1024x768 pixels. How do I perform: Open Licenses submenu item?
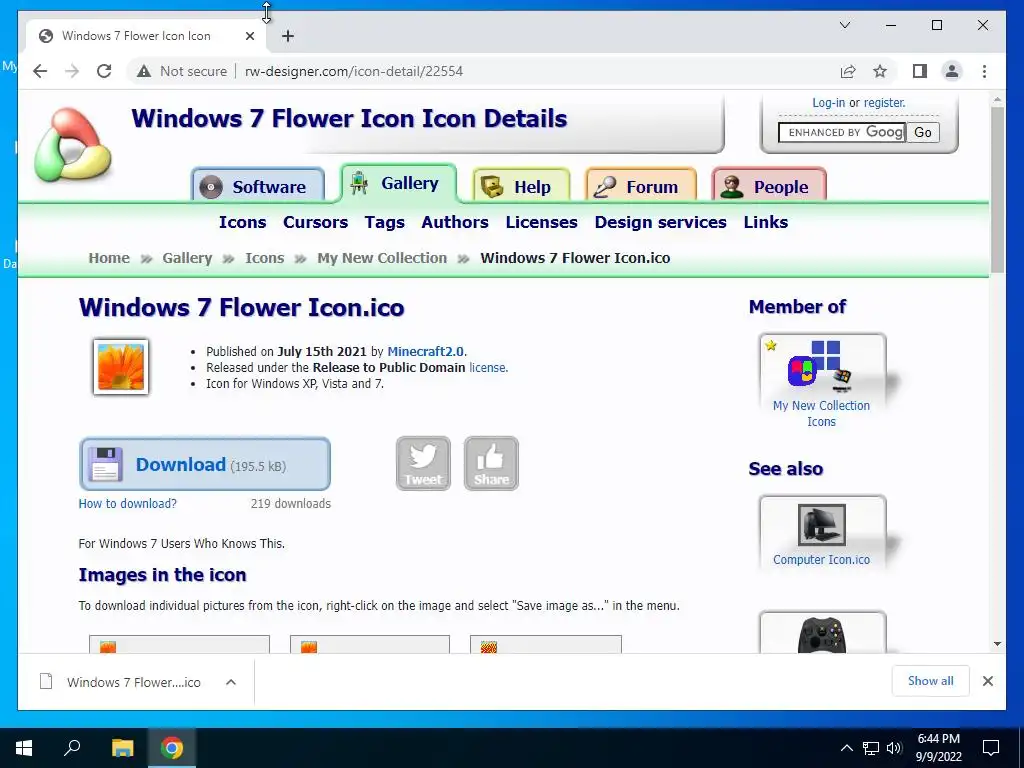click(541, 222)
